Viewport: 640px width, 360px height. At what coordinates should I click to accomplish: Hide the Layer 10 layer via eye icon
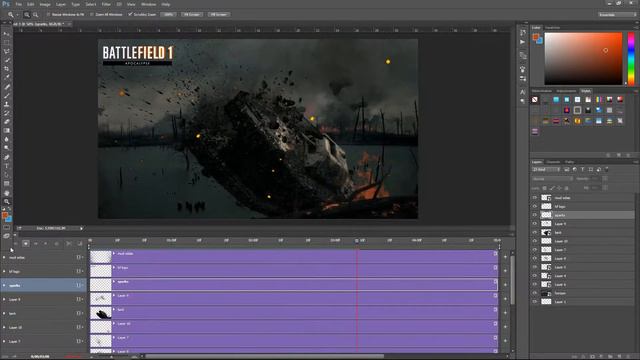pos(534,241)
